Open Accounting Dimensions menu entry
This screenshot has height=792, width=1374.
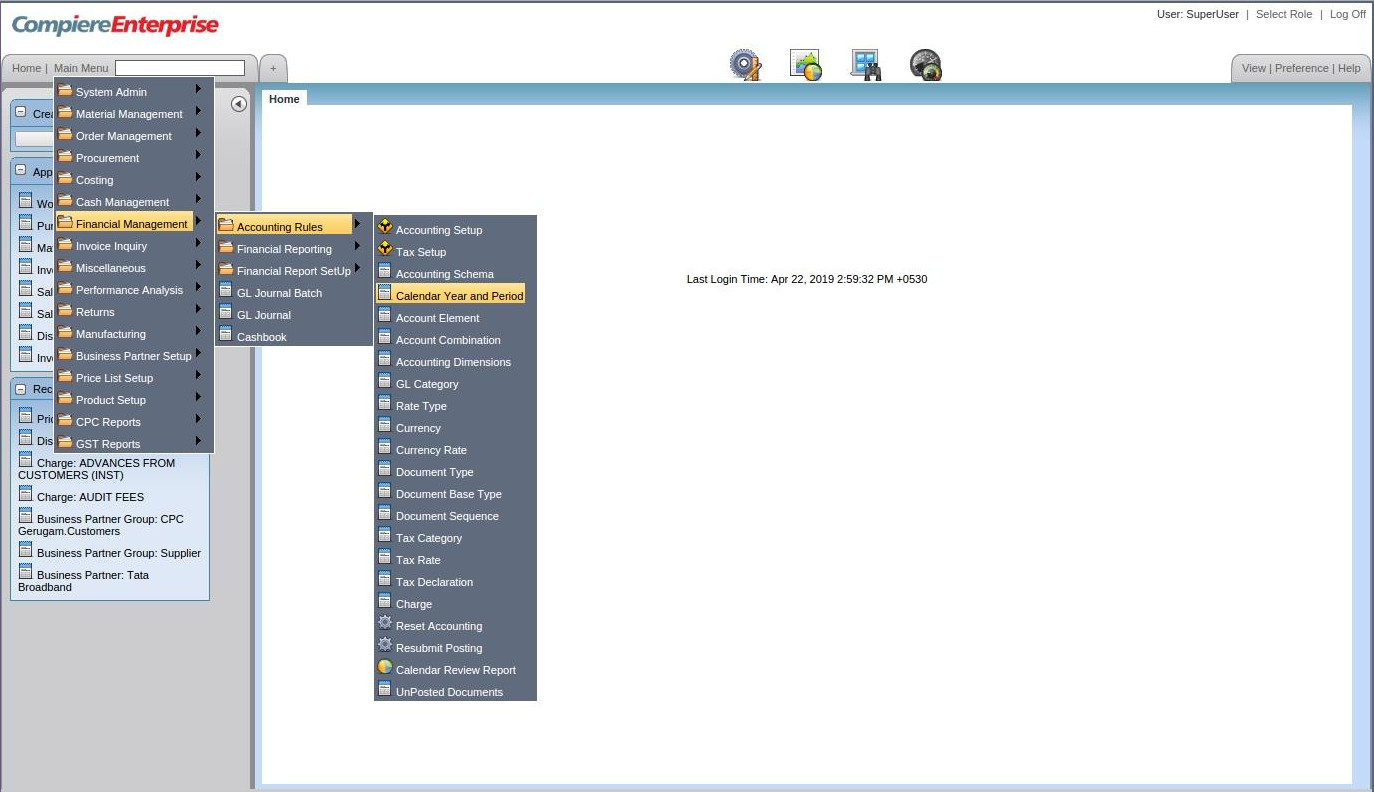click(455, 361)
